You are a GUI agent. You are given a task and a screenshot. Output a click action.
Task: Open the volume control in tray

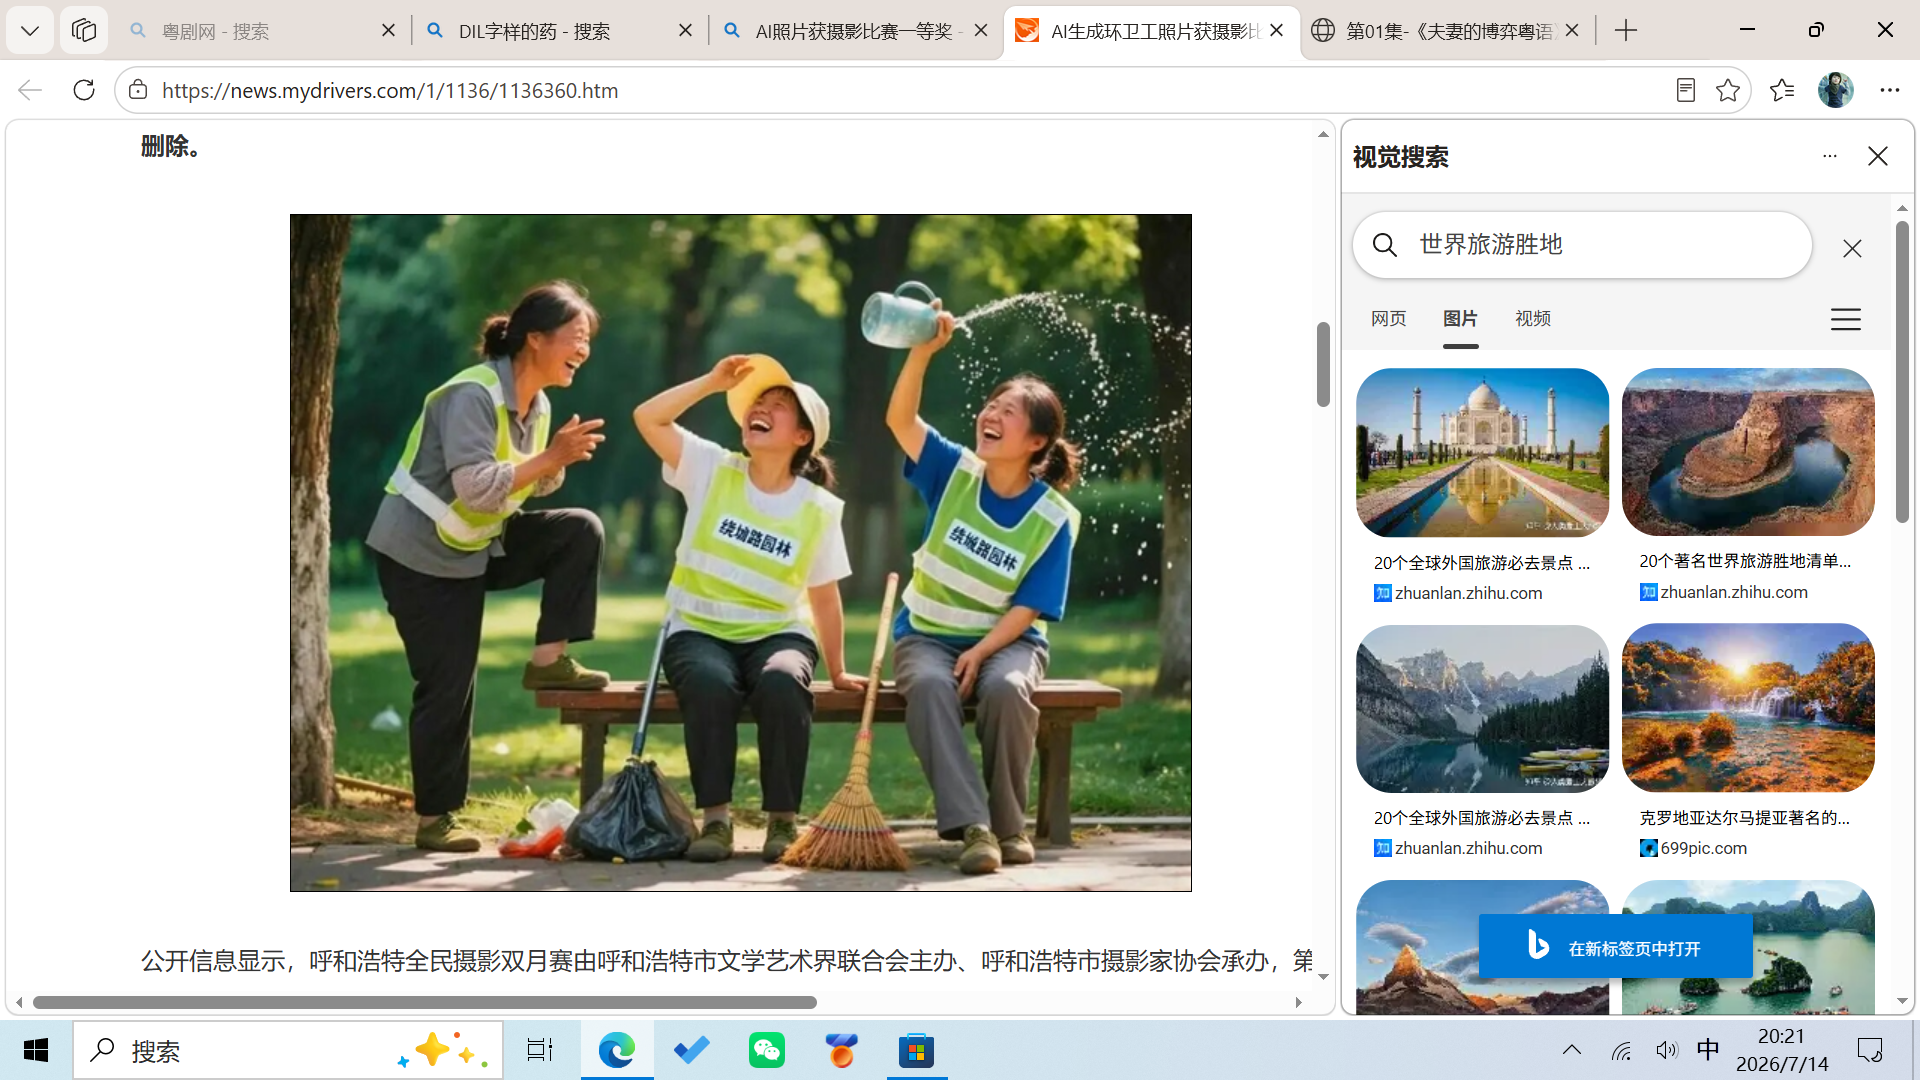click(1666, 1050)
